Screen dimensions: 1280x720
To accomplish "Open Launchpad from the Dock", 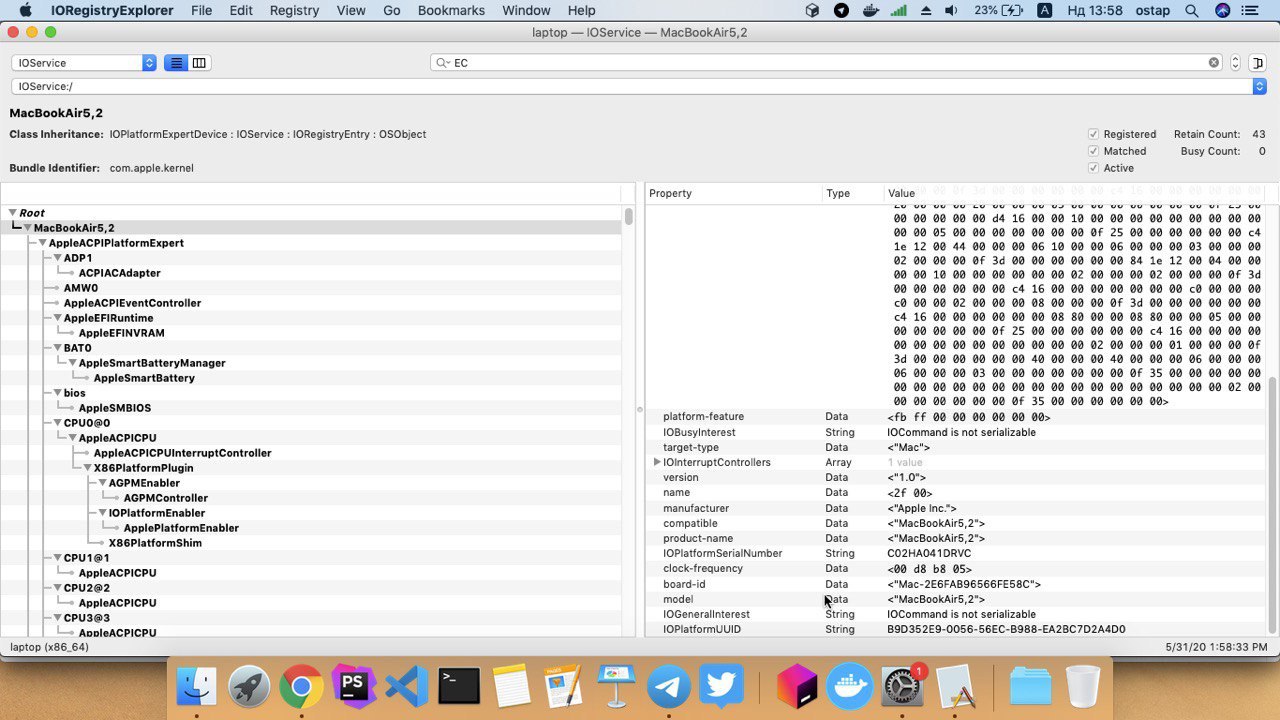I will point(249,686).
